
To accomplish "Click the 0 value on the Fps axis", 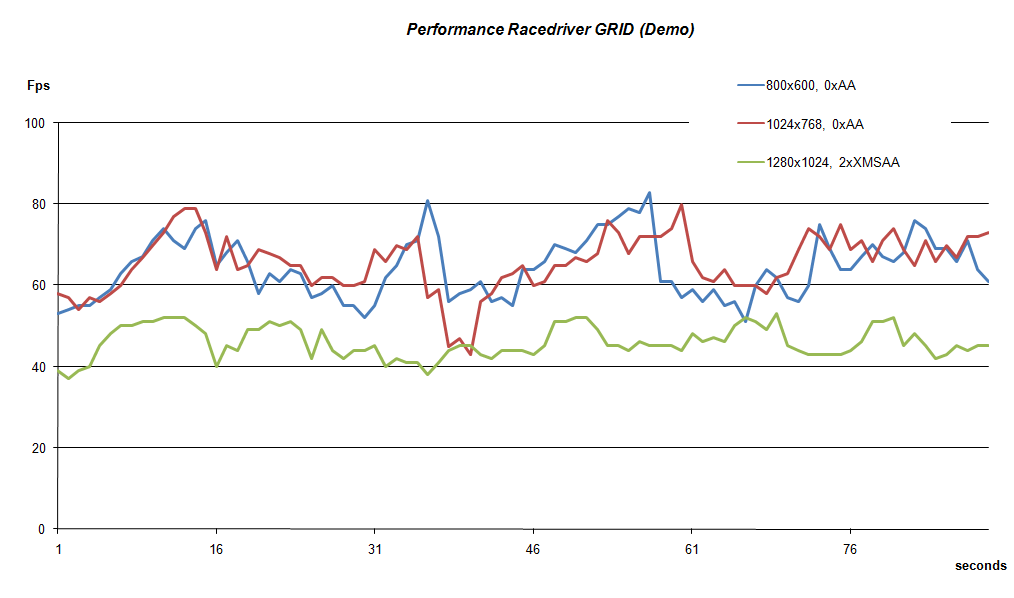I will 42,529.
